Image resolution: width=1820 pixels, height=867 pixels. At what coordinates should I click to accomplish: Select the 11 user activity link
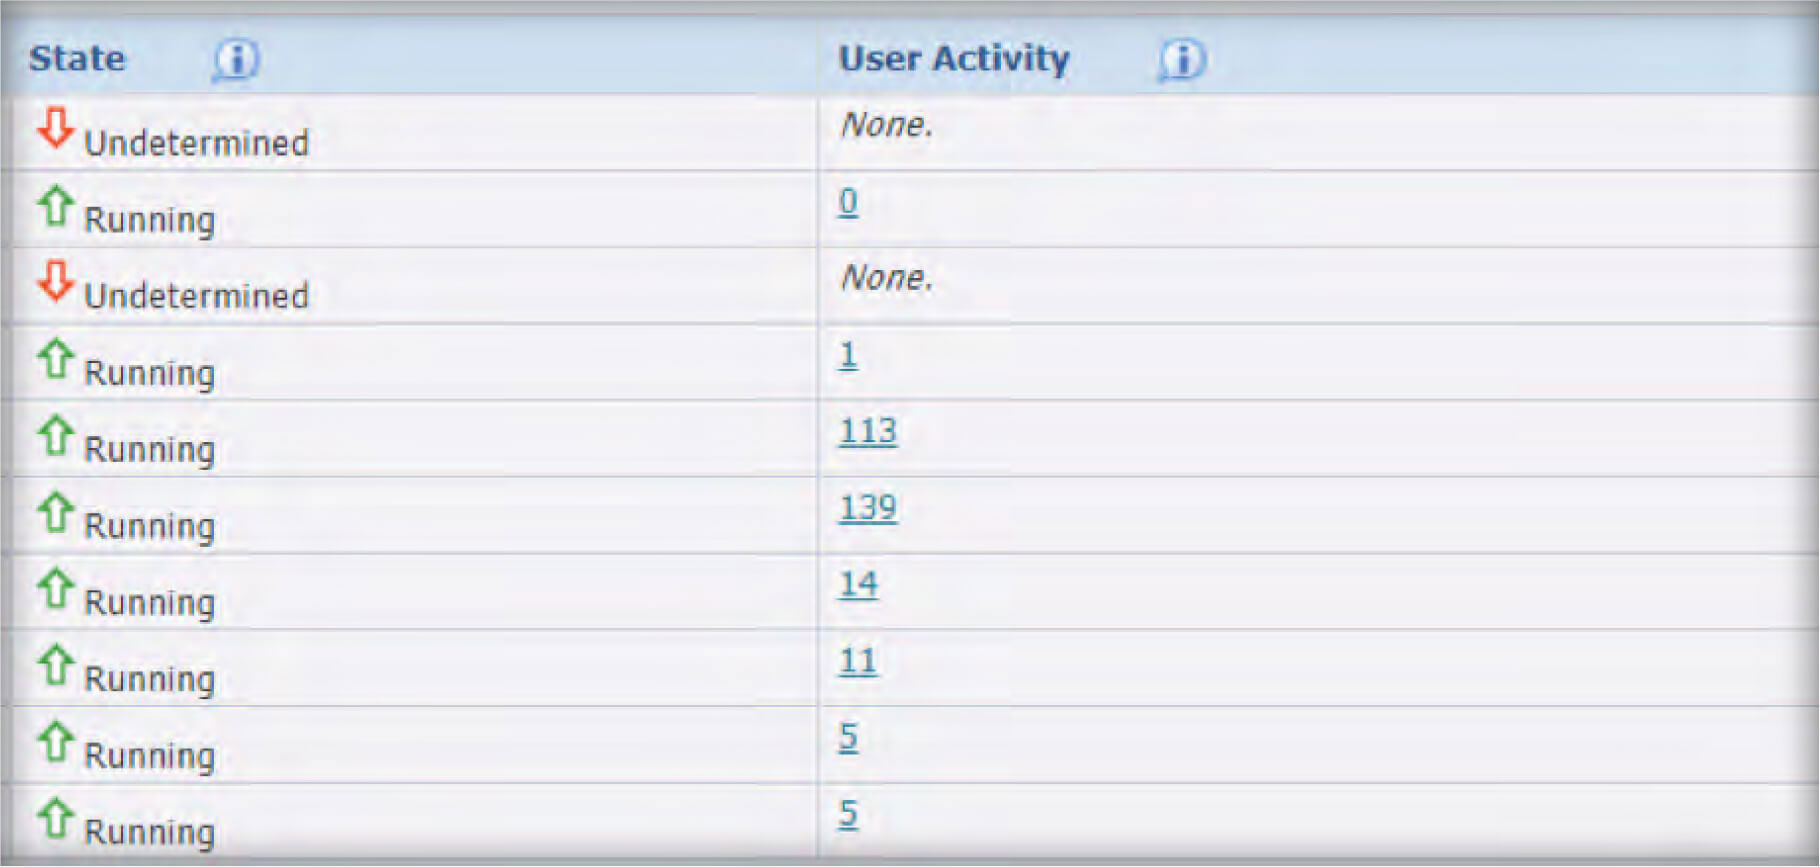pos(857,661)
